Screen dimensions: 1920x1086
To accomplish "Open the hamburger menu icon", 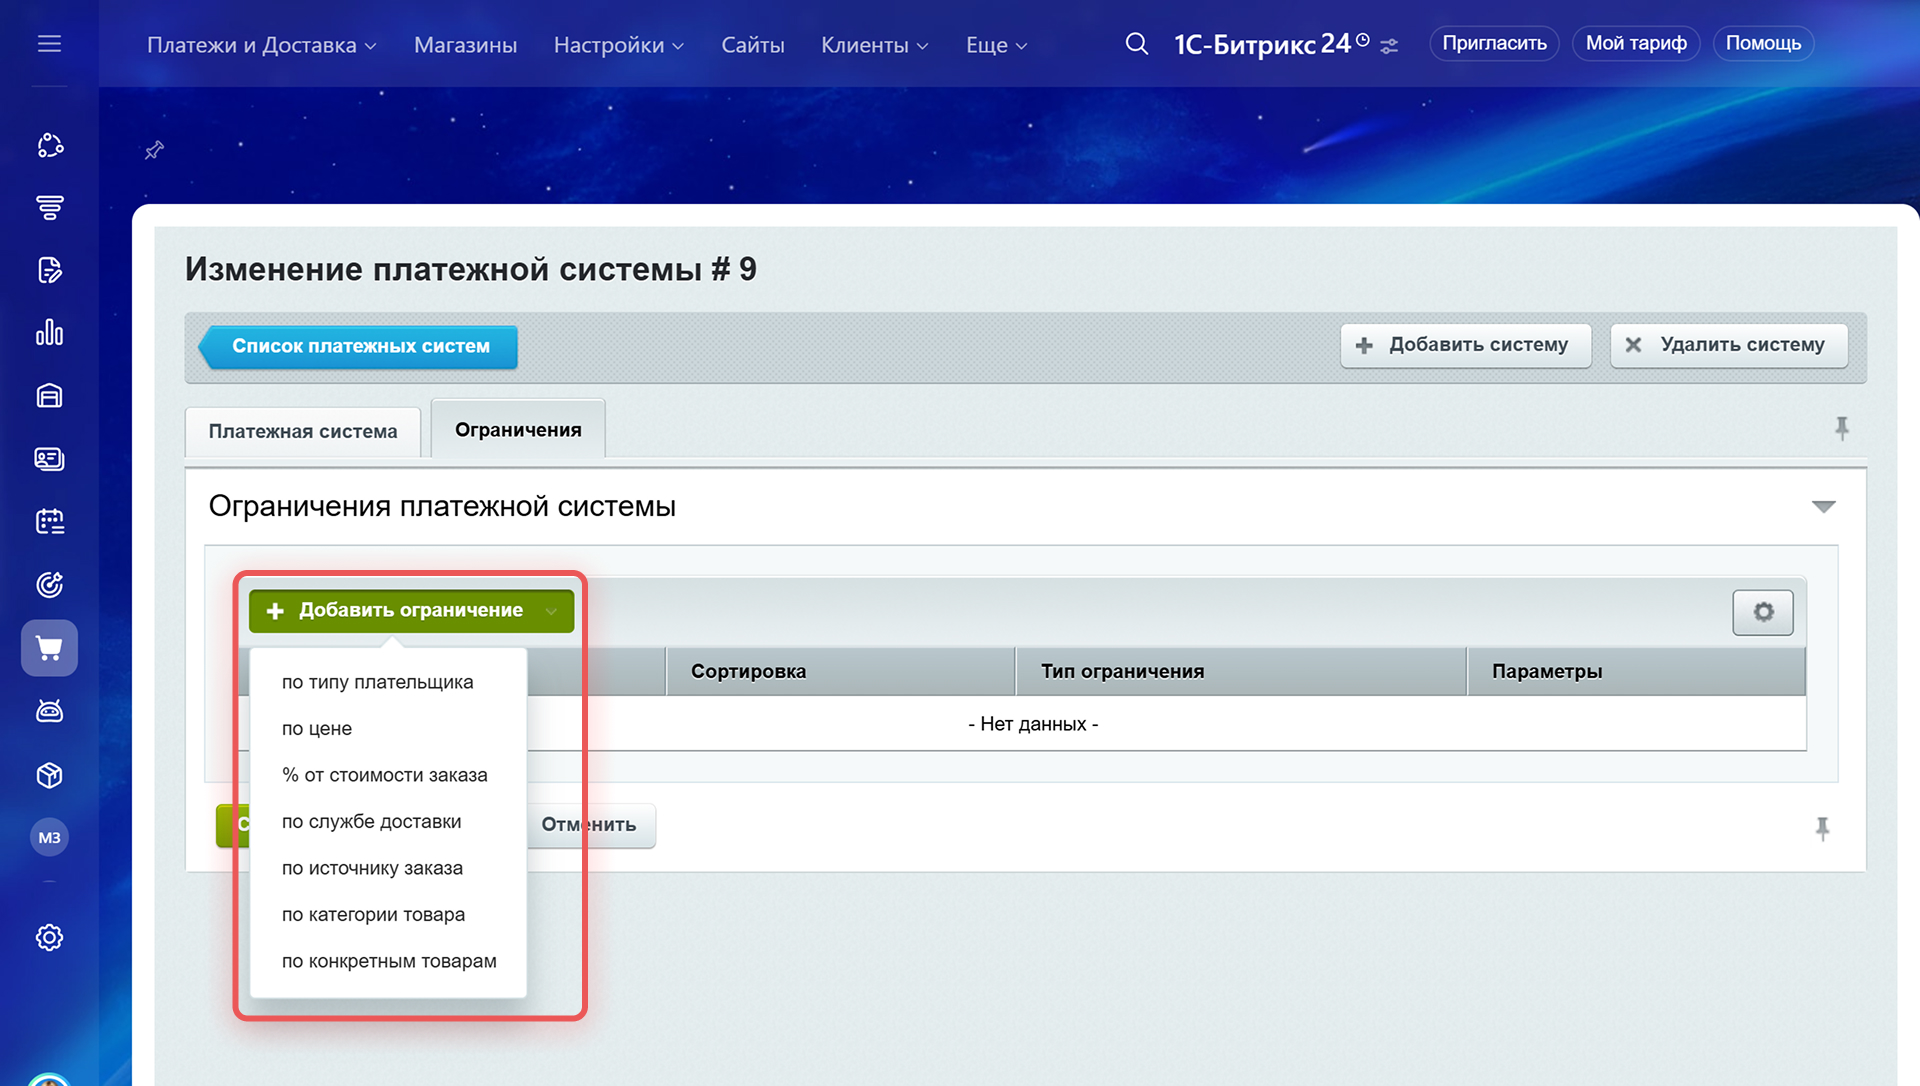I will point(49,44).
